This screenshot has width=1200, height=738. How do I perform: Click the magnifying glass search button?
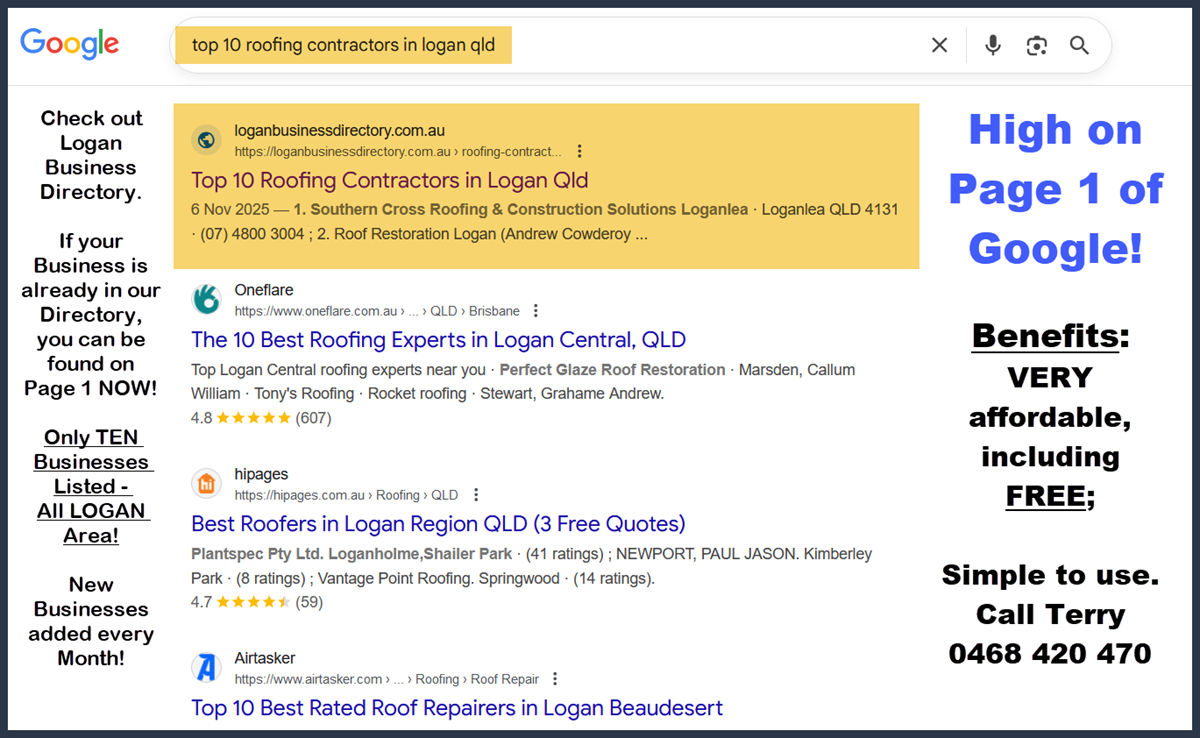click(1079, 45)
